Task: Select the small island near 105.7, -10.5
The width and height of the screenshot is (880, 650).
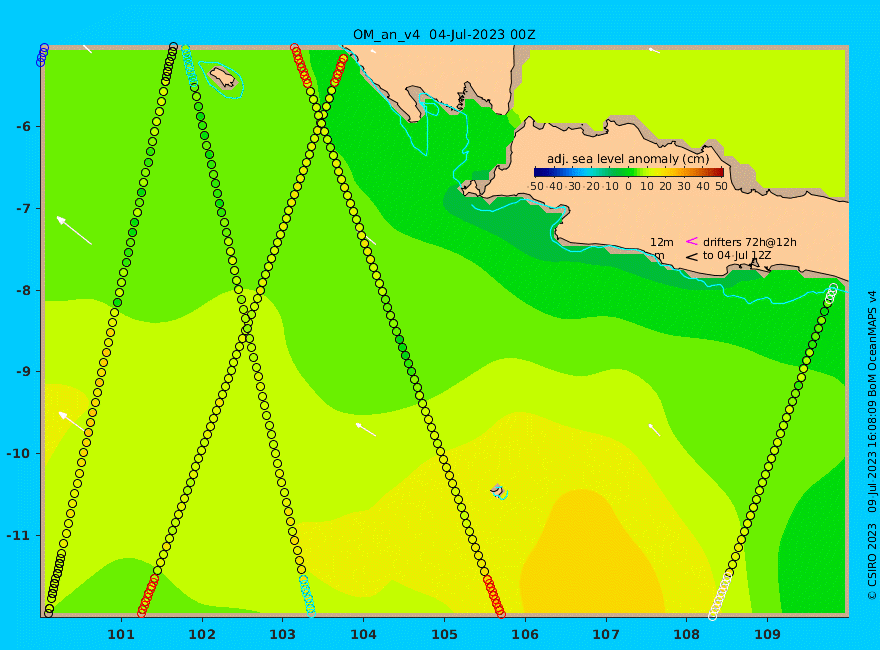Action: tap(497, 491)
